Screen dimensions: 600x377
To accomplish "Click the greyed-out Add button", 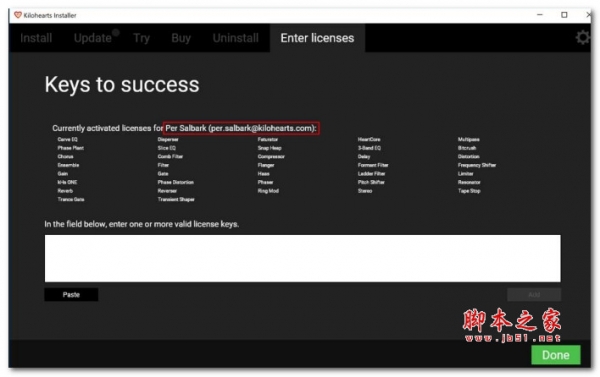I will coord(534,294).
